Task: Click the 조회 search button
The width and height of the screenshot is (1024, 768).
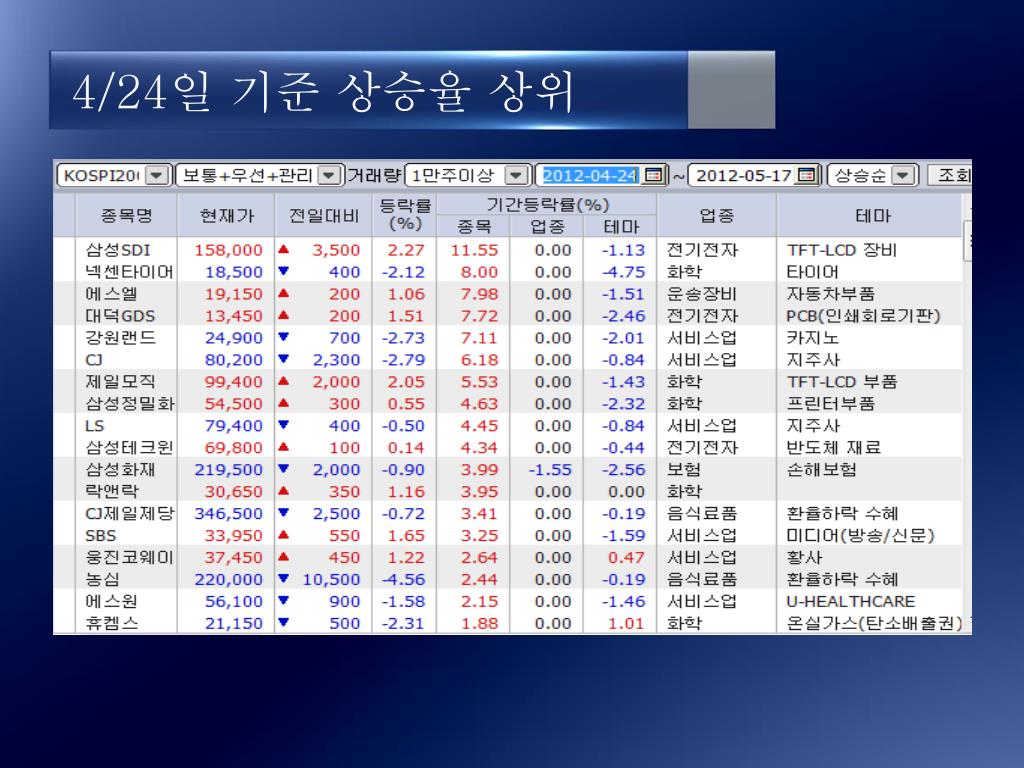Action: click(x=951, y=175)
